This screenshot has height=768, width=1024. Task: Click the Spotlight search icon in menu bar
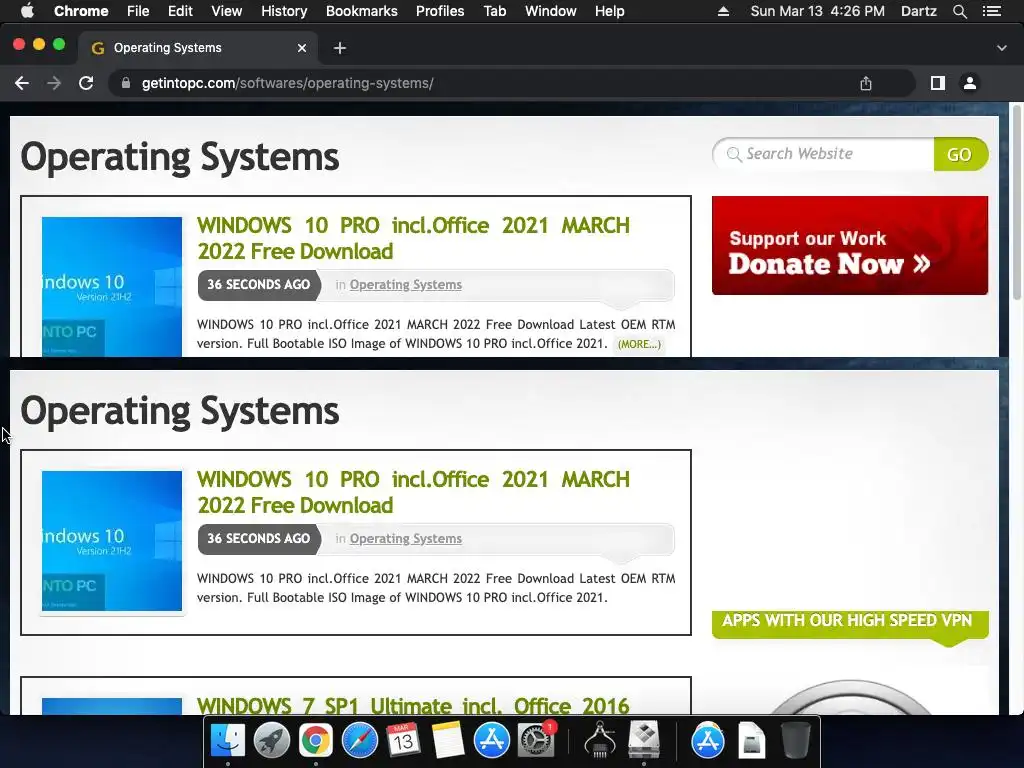pyautogui.click(x=959, y=11)
